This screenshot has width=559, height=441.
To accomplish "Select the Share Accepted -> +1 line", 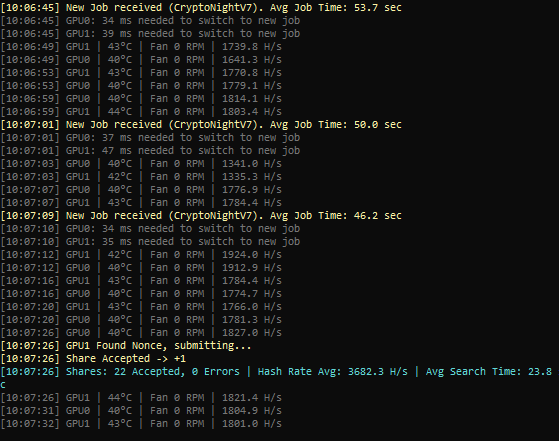I will [93, 359].
